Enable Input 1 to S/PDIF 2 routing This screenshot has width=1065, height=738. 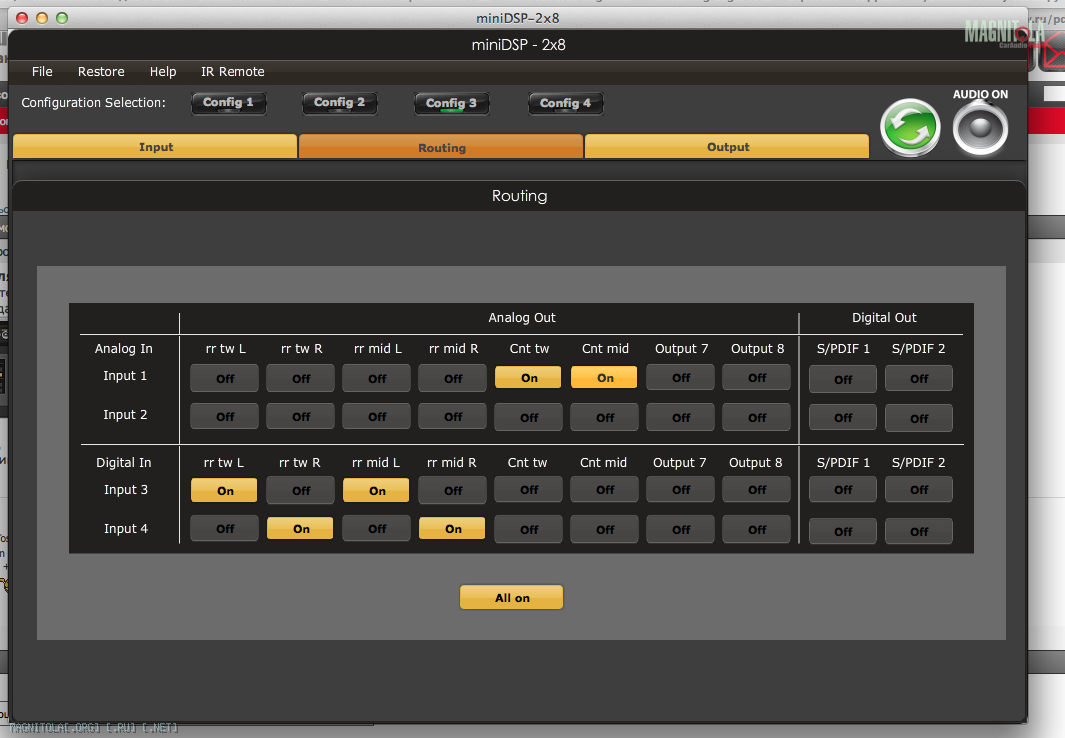point(919,378)
